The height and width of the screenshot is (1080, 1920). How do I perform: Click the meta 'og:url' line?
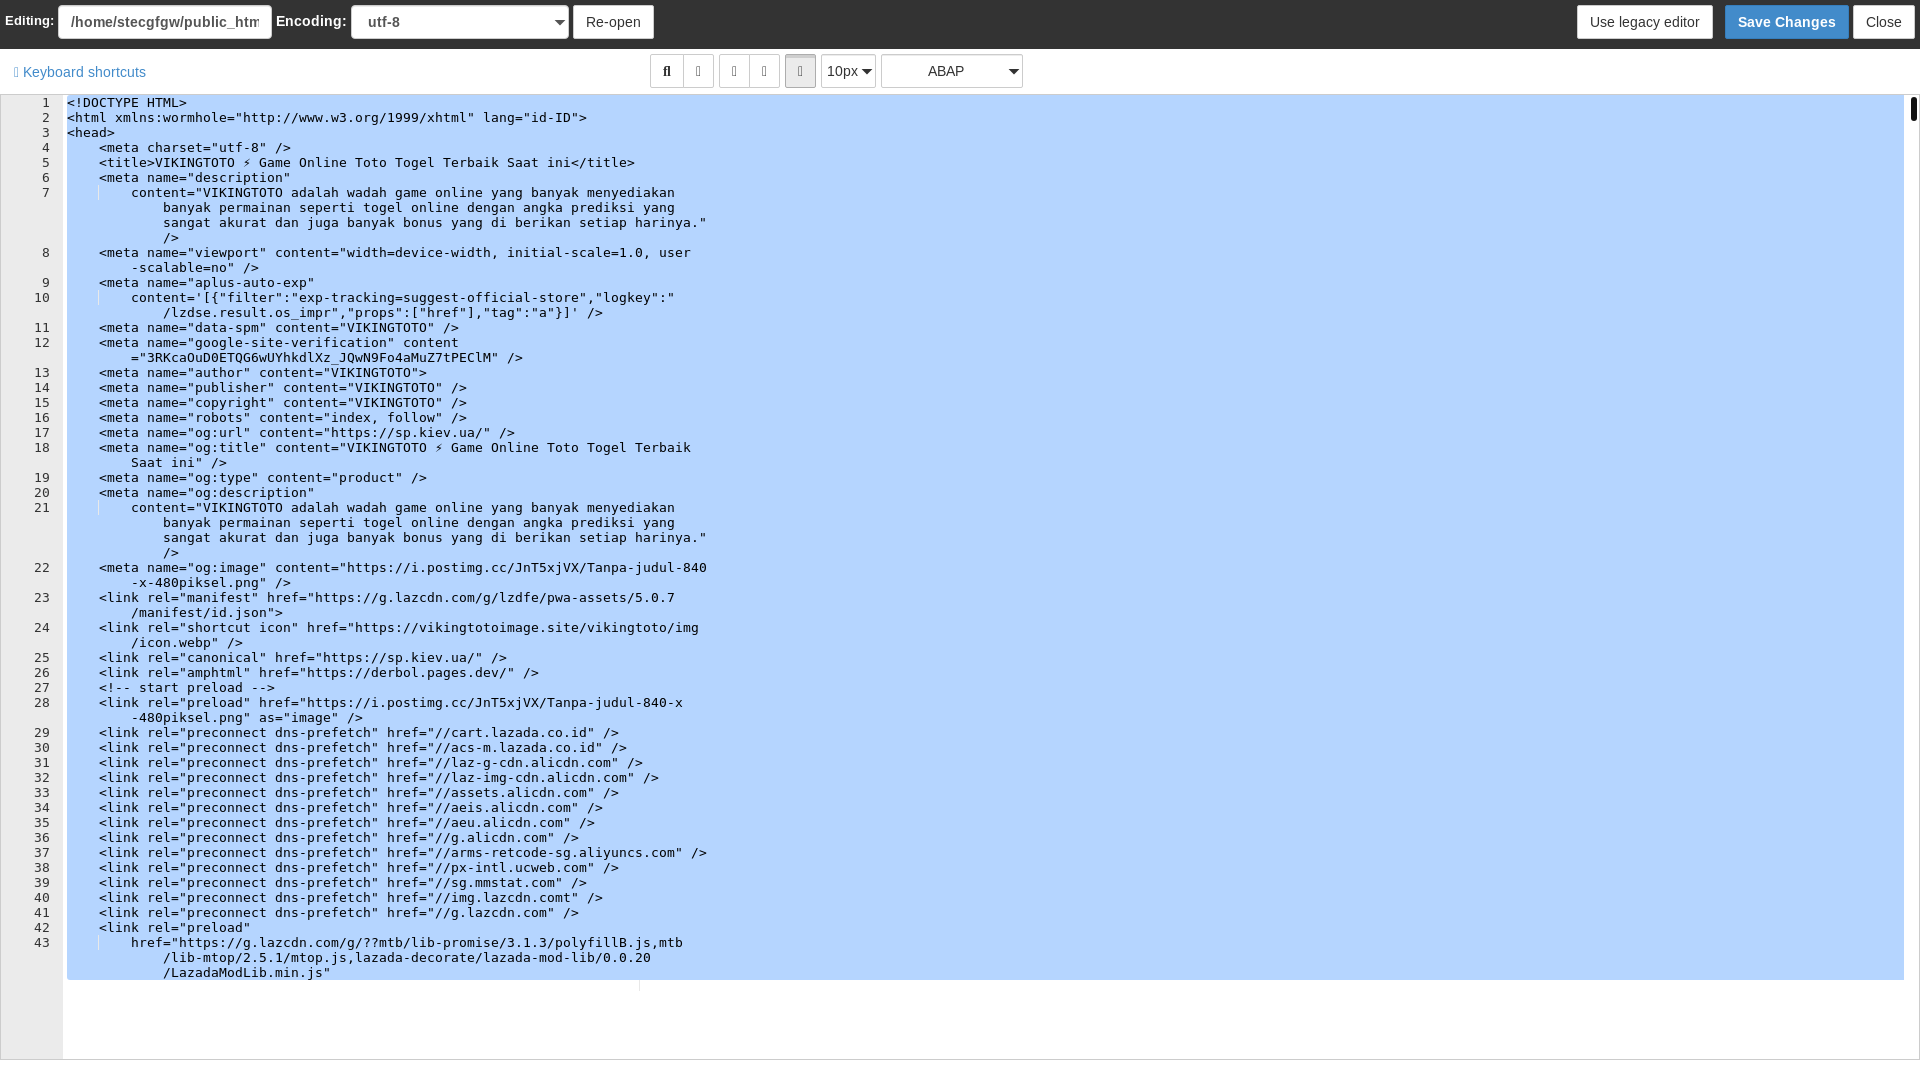pyautogui.click(x=307, y=433)
